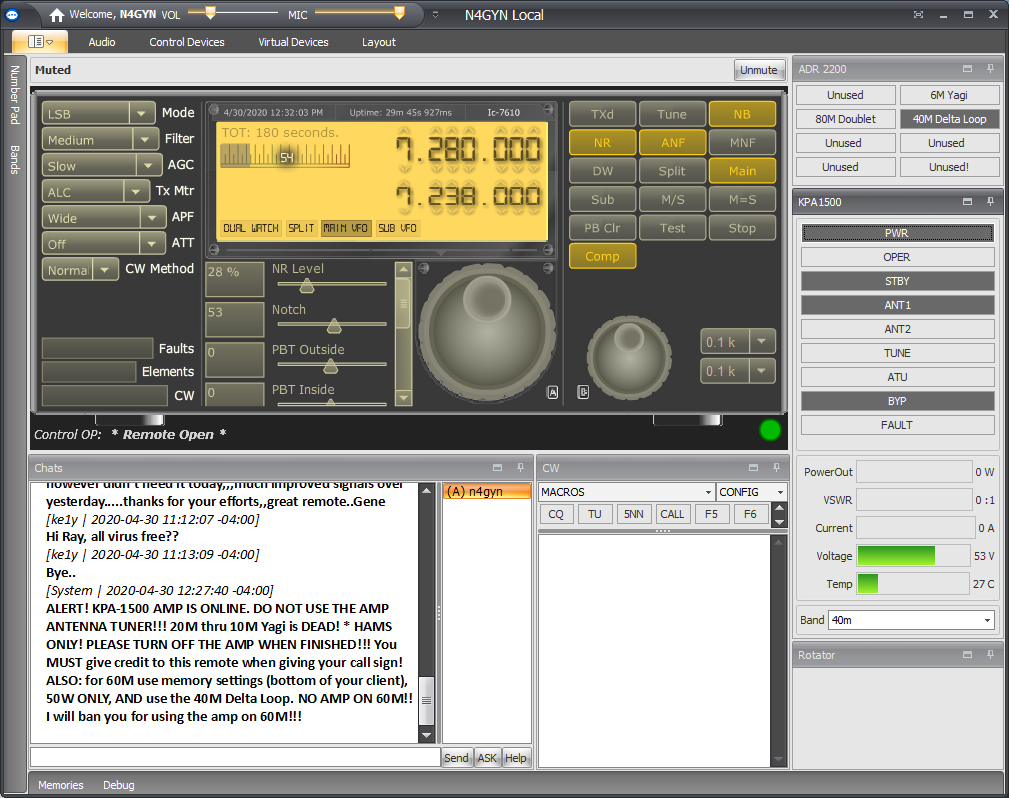Collapse the CW panel
The image size is (1010, 798).
[753, 468]
